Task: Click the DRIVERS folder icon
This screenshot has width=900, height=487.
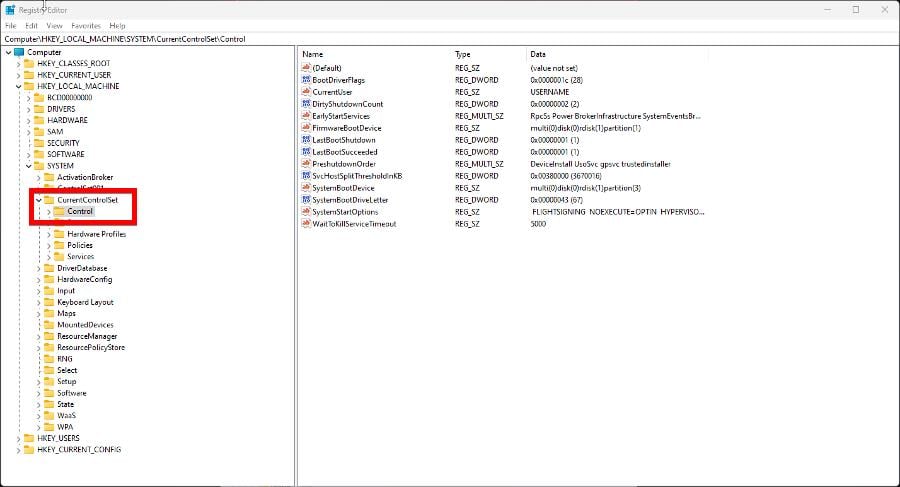Action: click(x=39, y=109)
